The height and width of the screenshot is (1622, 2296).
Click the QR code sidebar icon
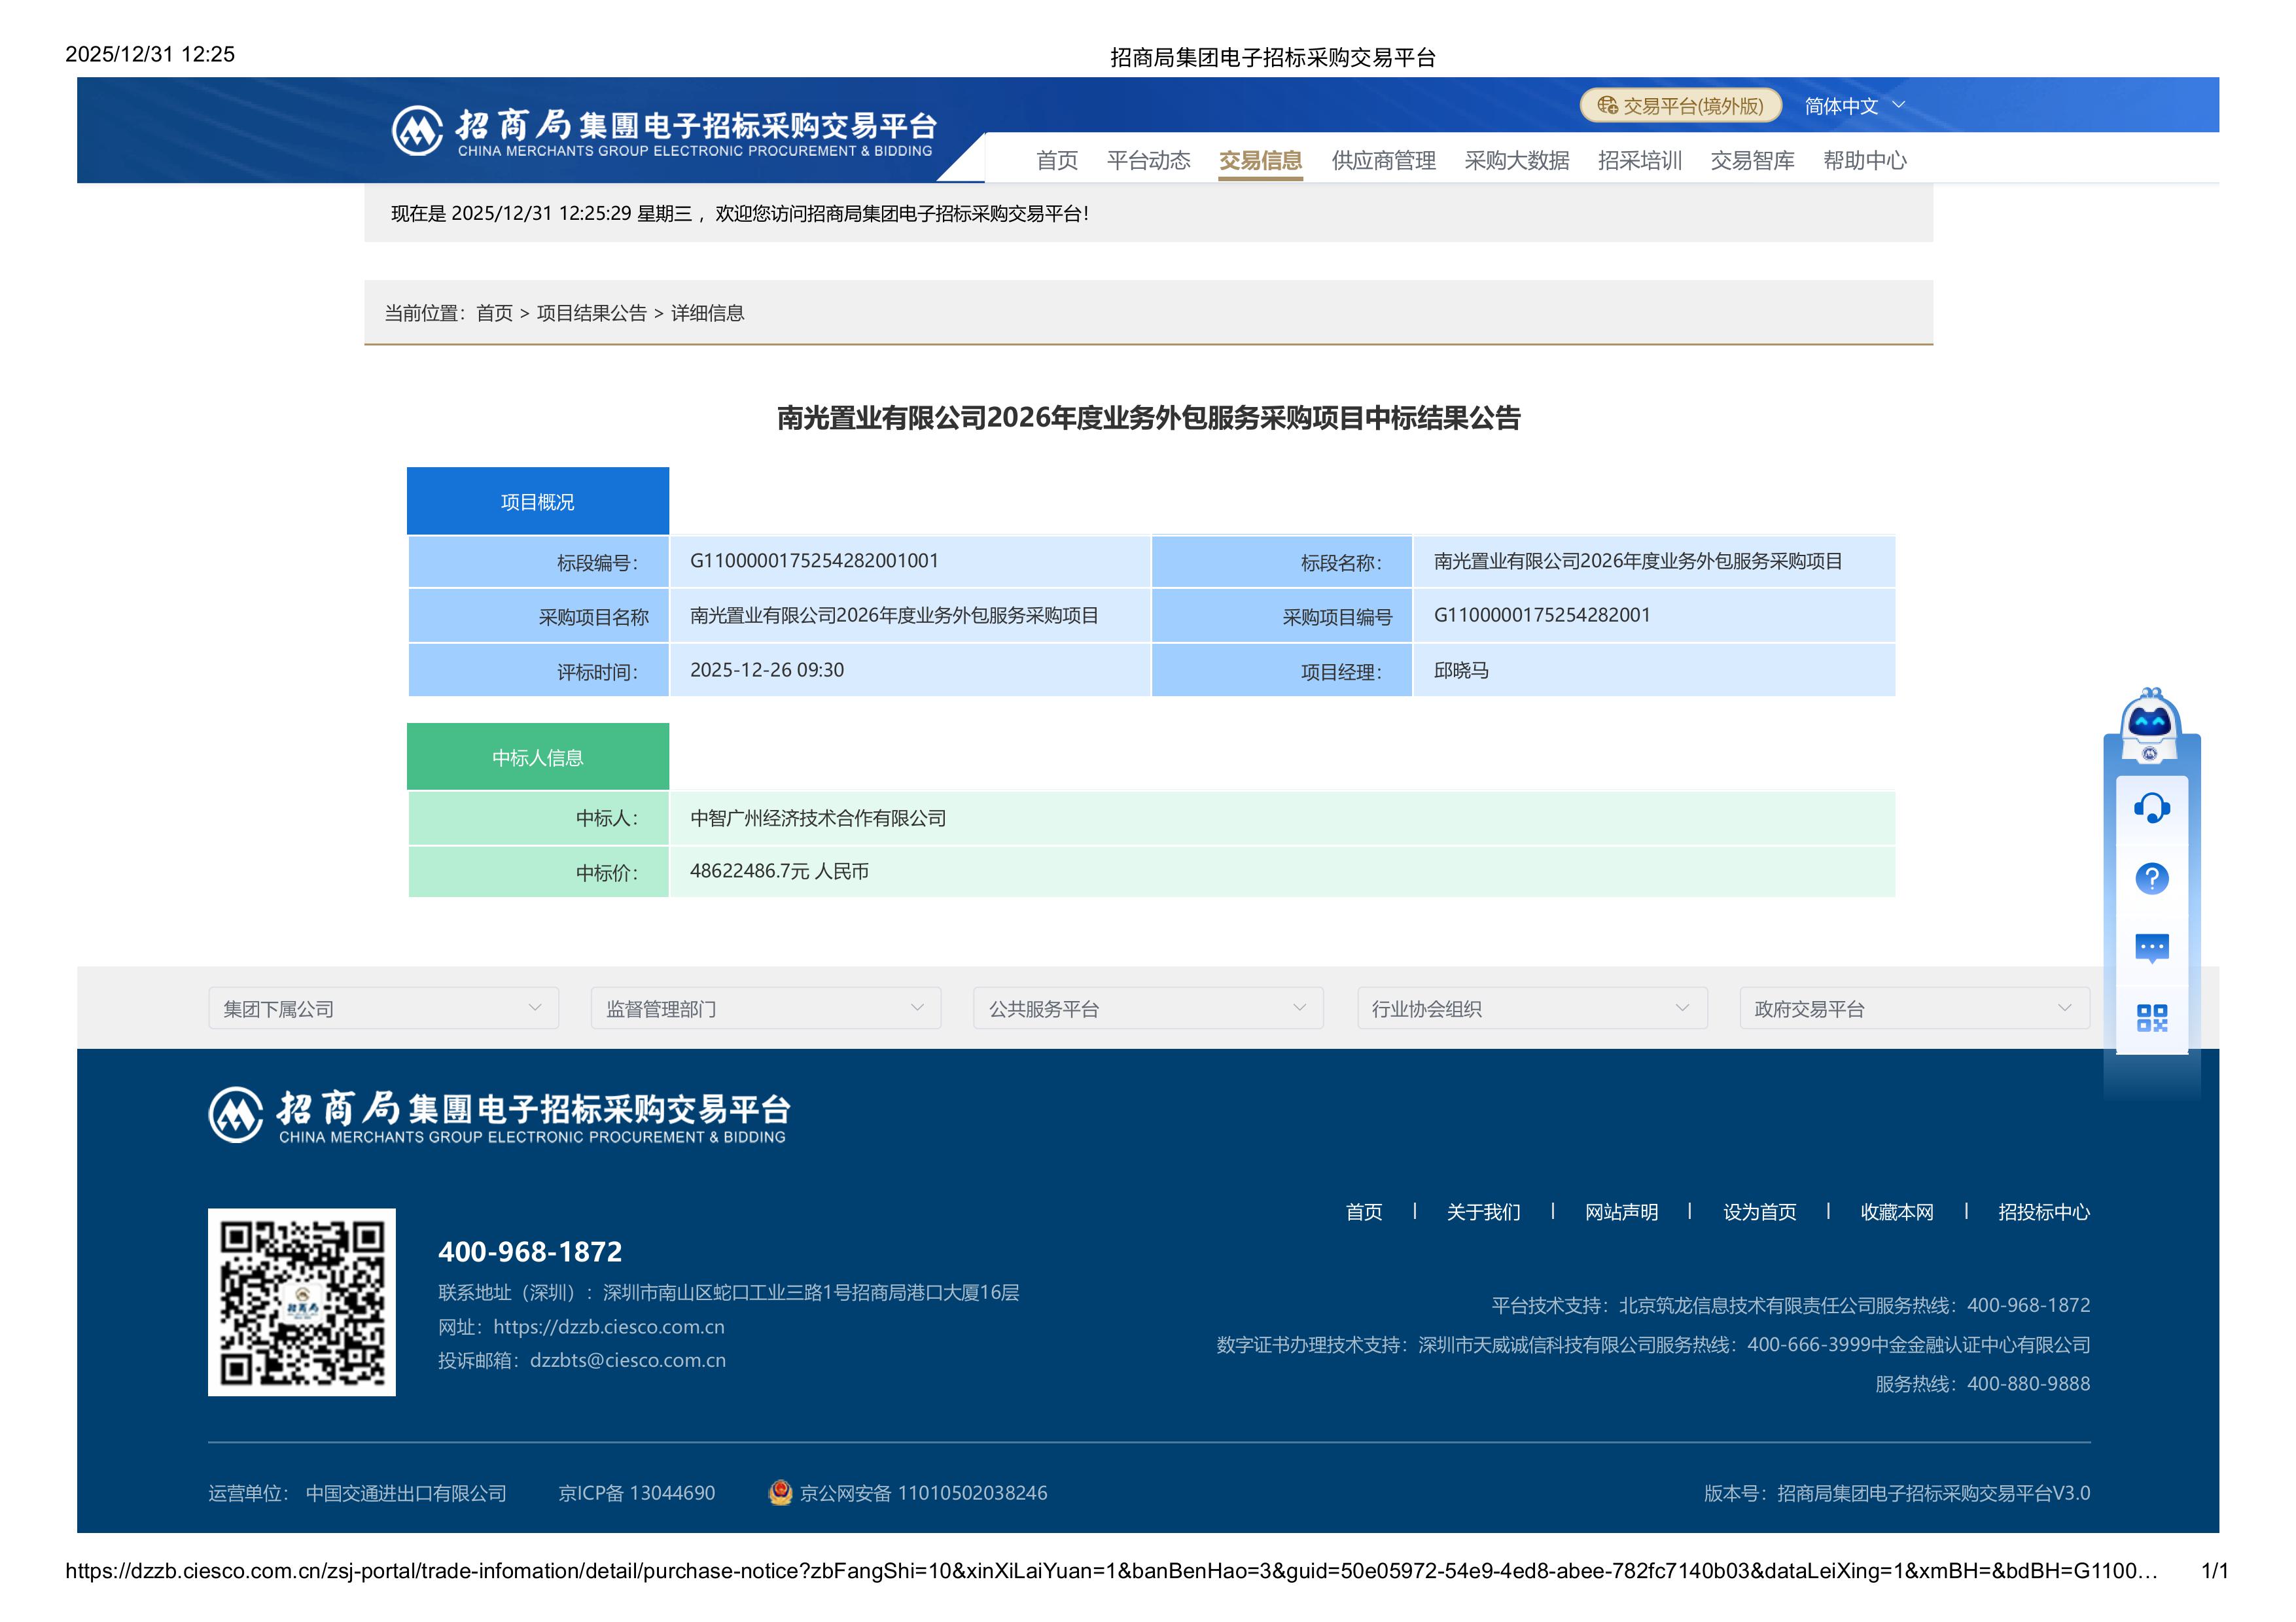pyautogui.click(x=2151, y=1018)
